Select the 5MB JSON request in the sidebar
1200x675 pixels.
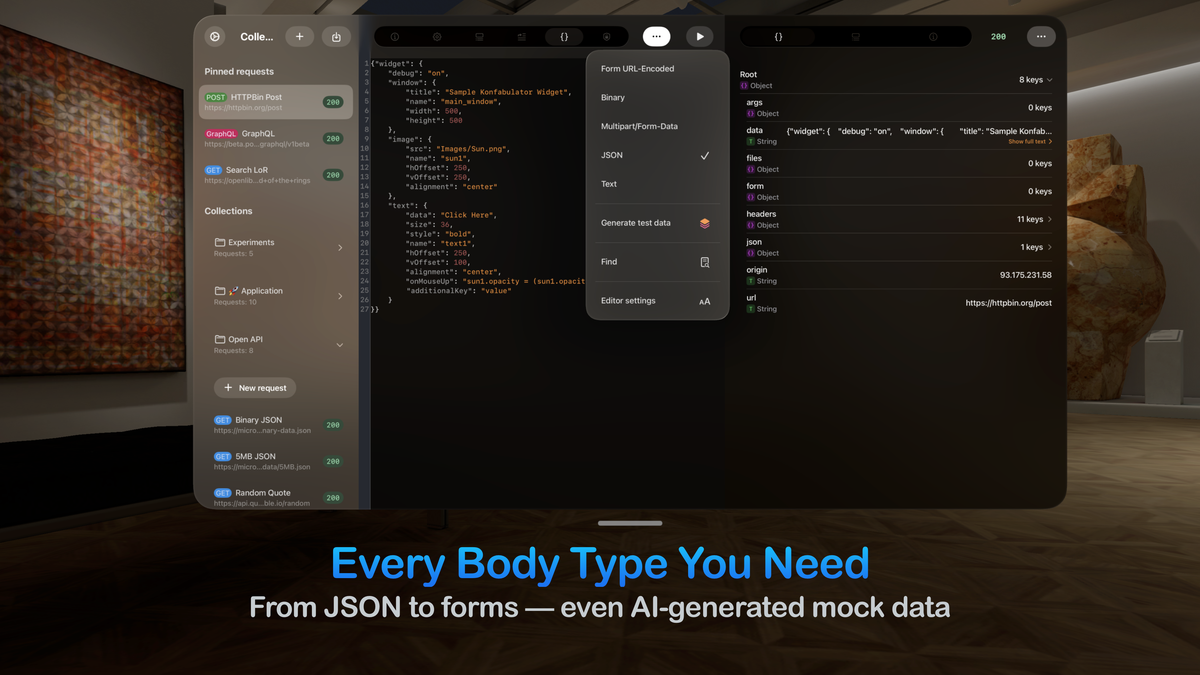pyautogui.click(x=277, y=460)
